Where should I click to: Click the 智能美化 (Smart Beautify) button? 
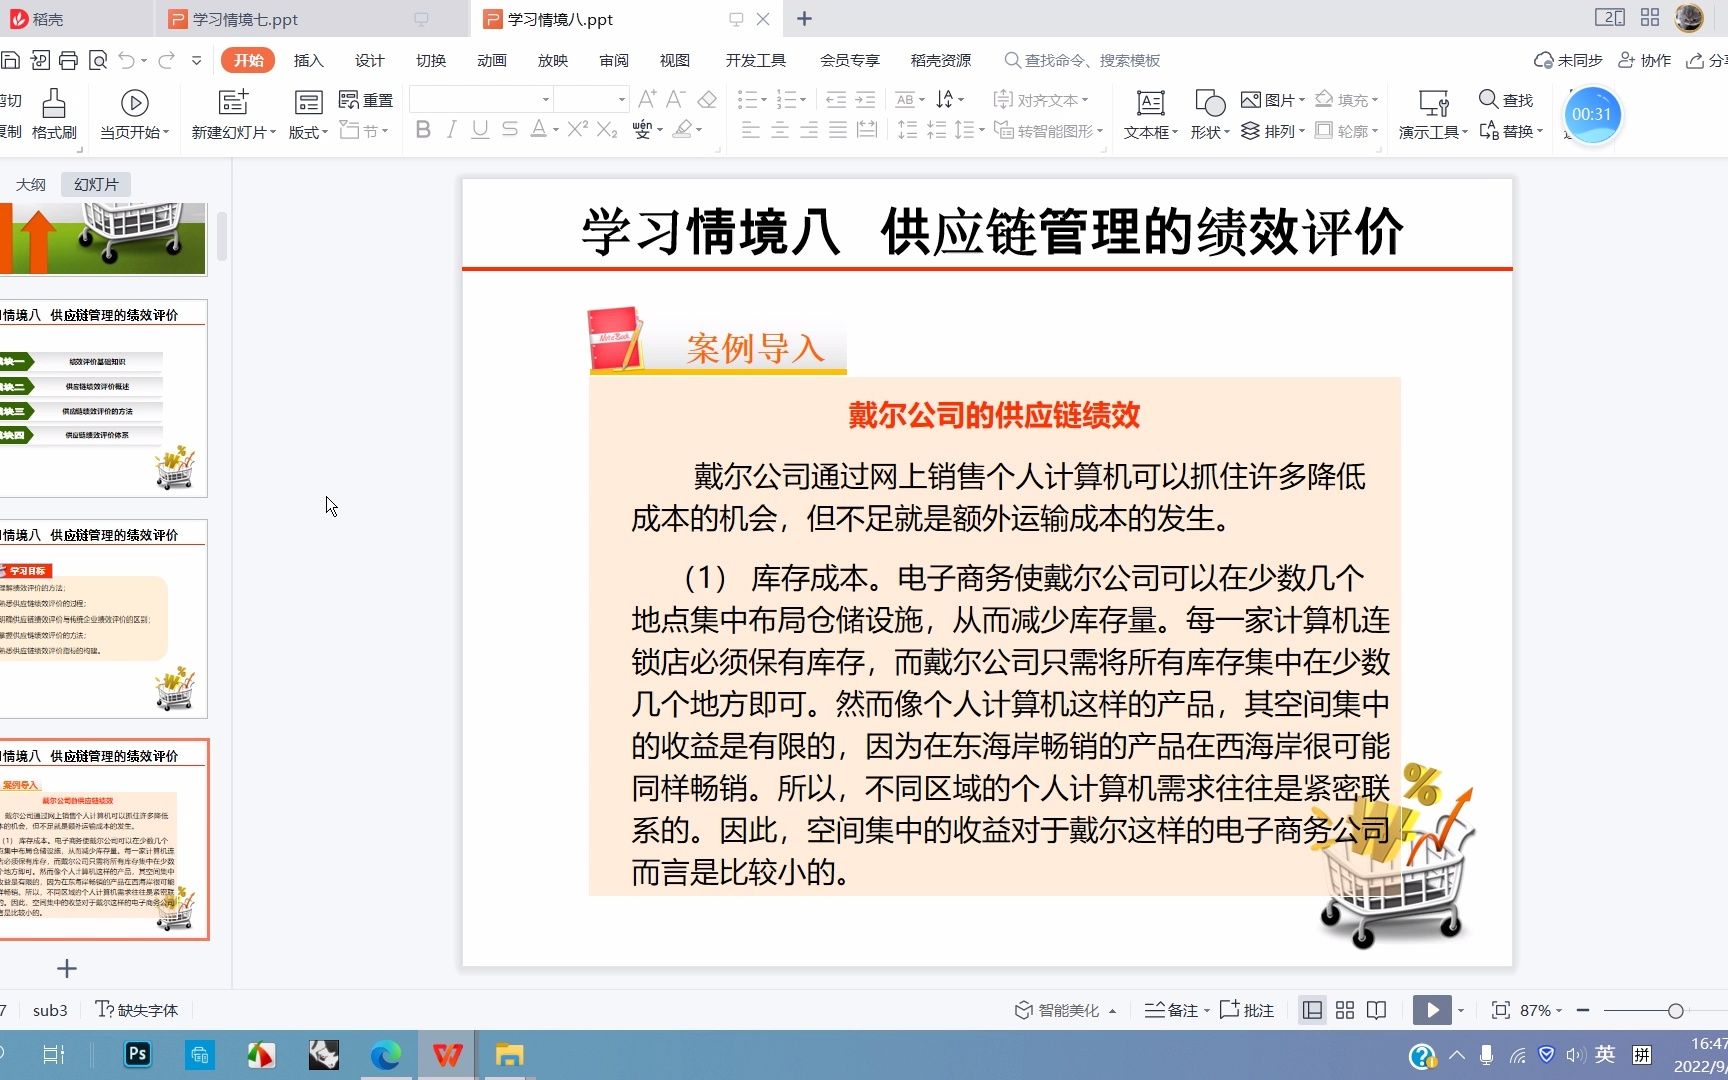[x=1066, y=1010]
